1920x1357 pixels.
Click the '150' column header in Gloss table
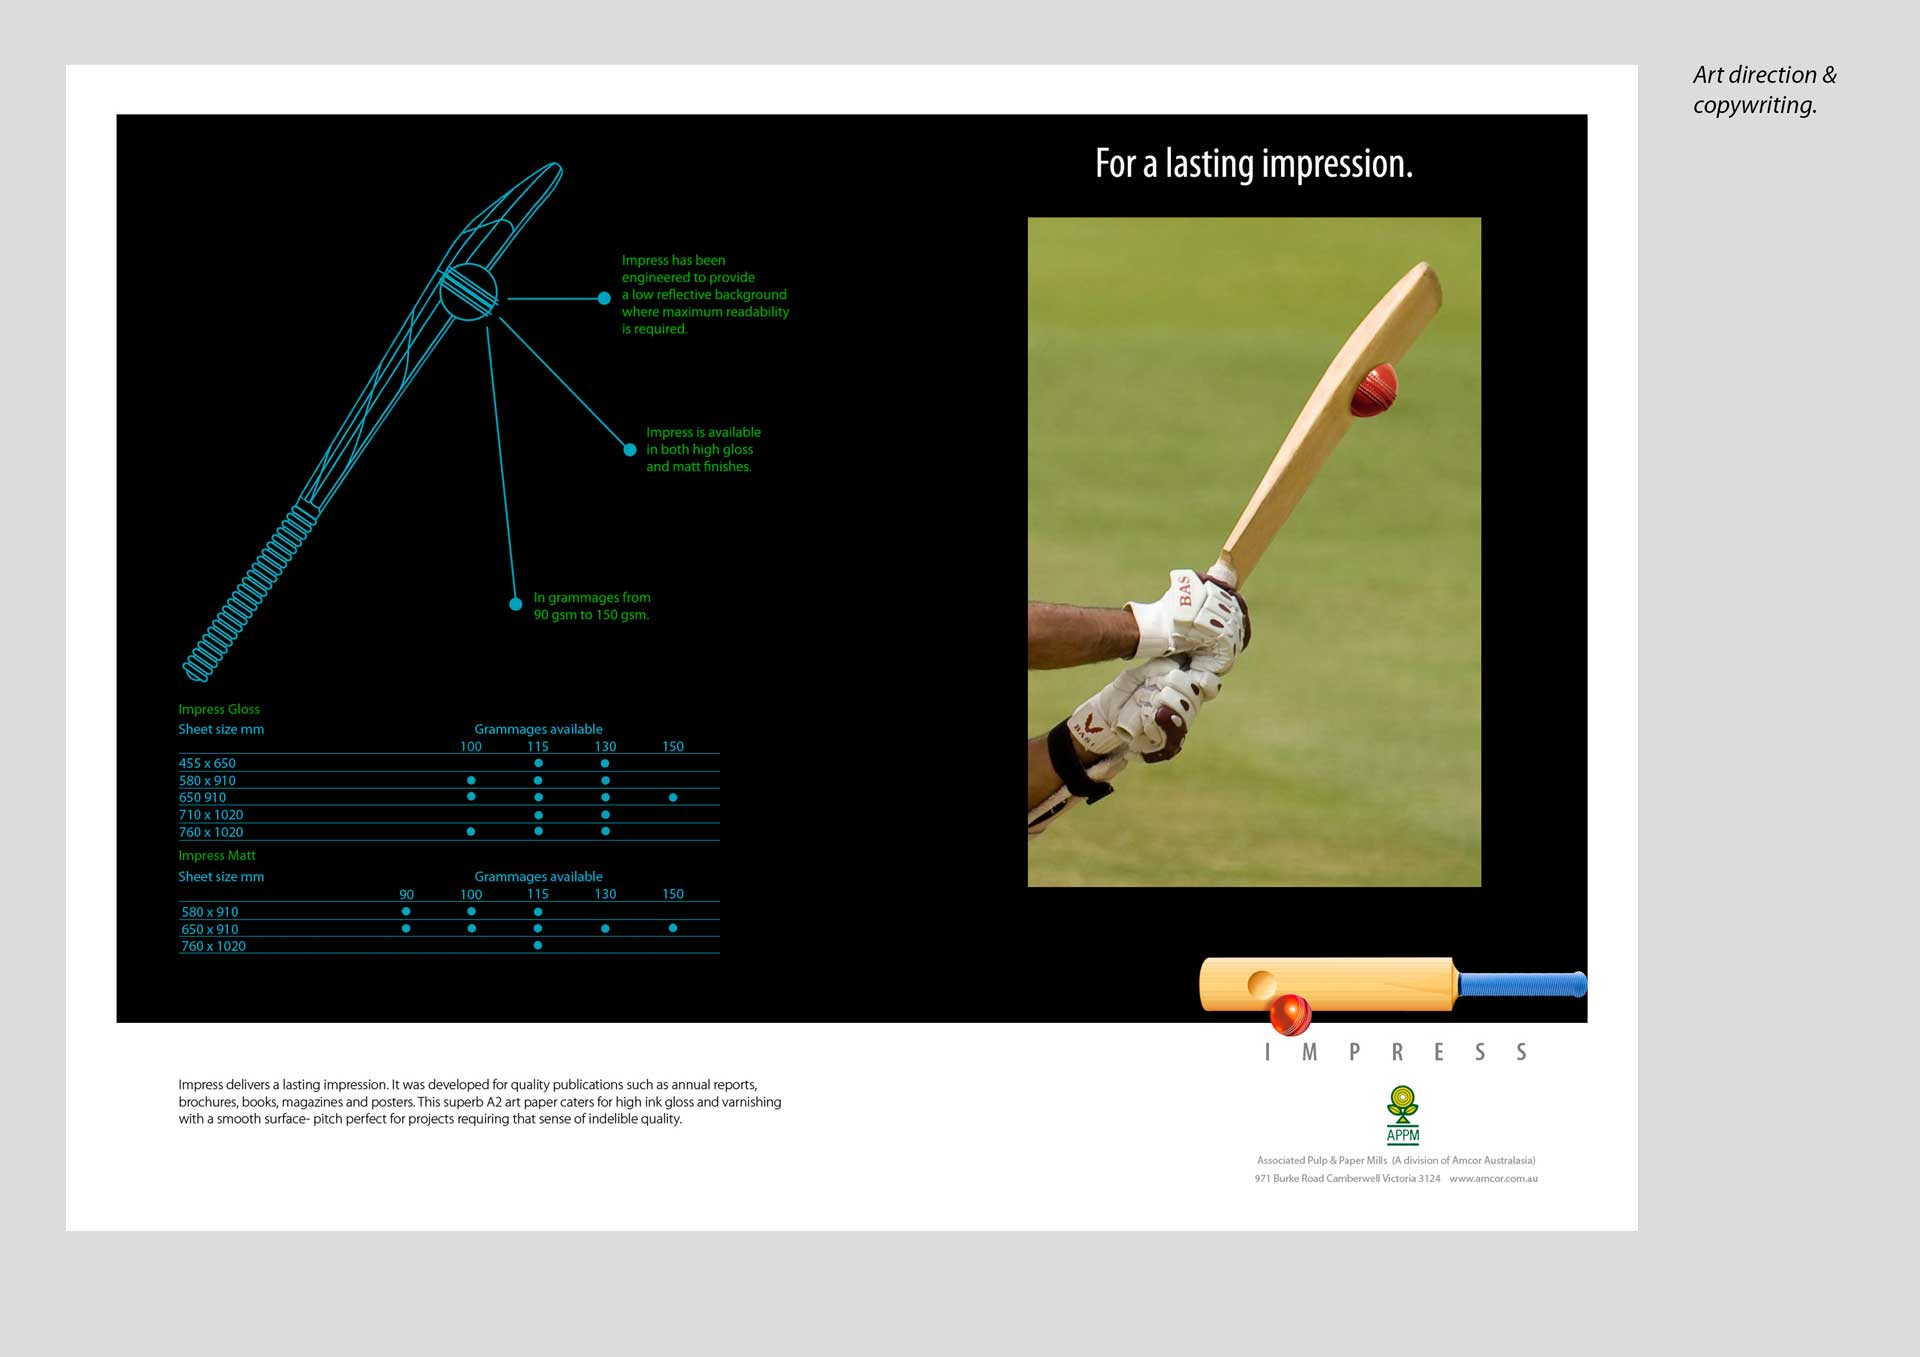tap(673, 746)
